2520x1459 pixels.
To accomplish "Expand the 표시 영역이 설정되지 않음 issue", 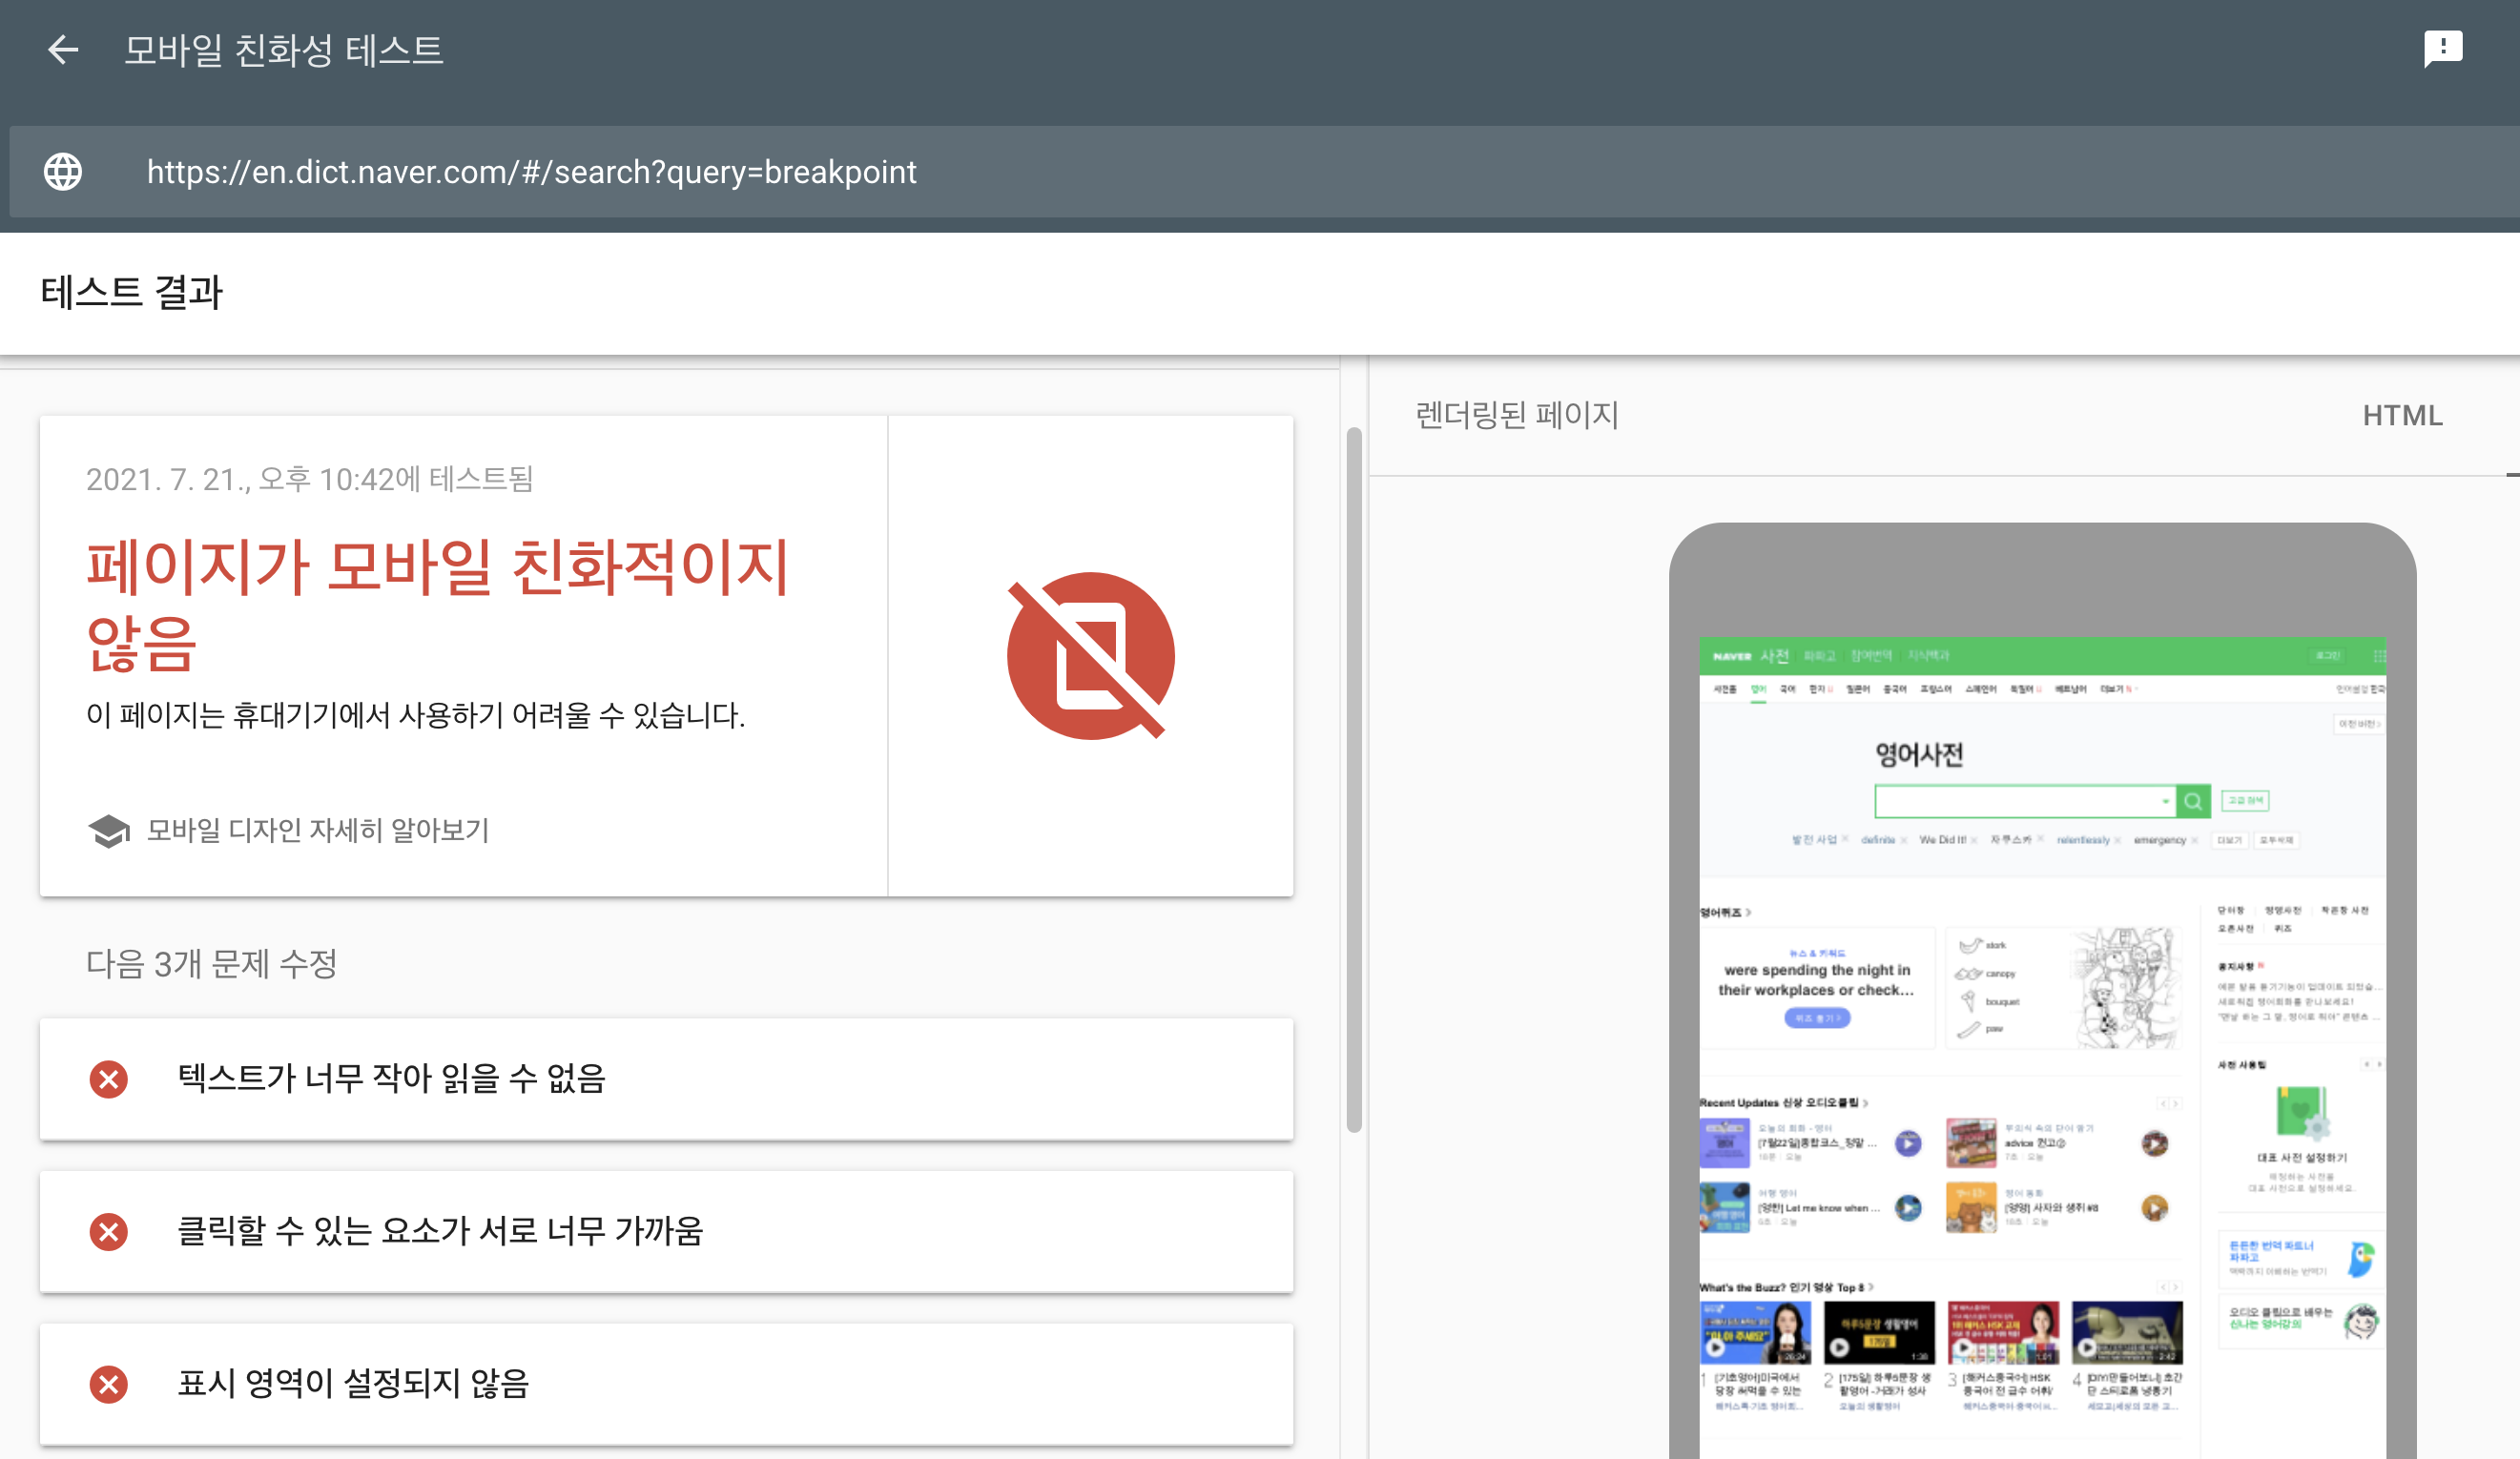I will pyautogui.click(x=666, y=1384).
